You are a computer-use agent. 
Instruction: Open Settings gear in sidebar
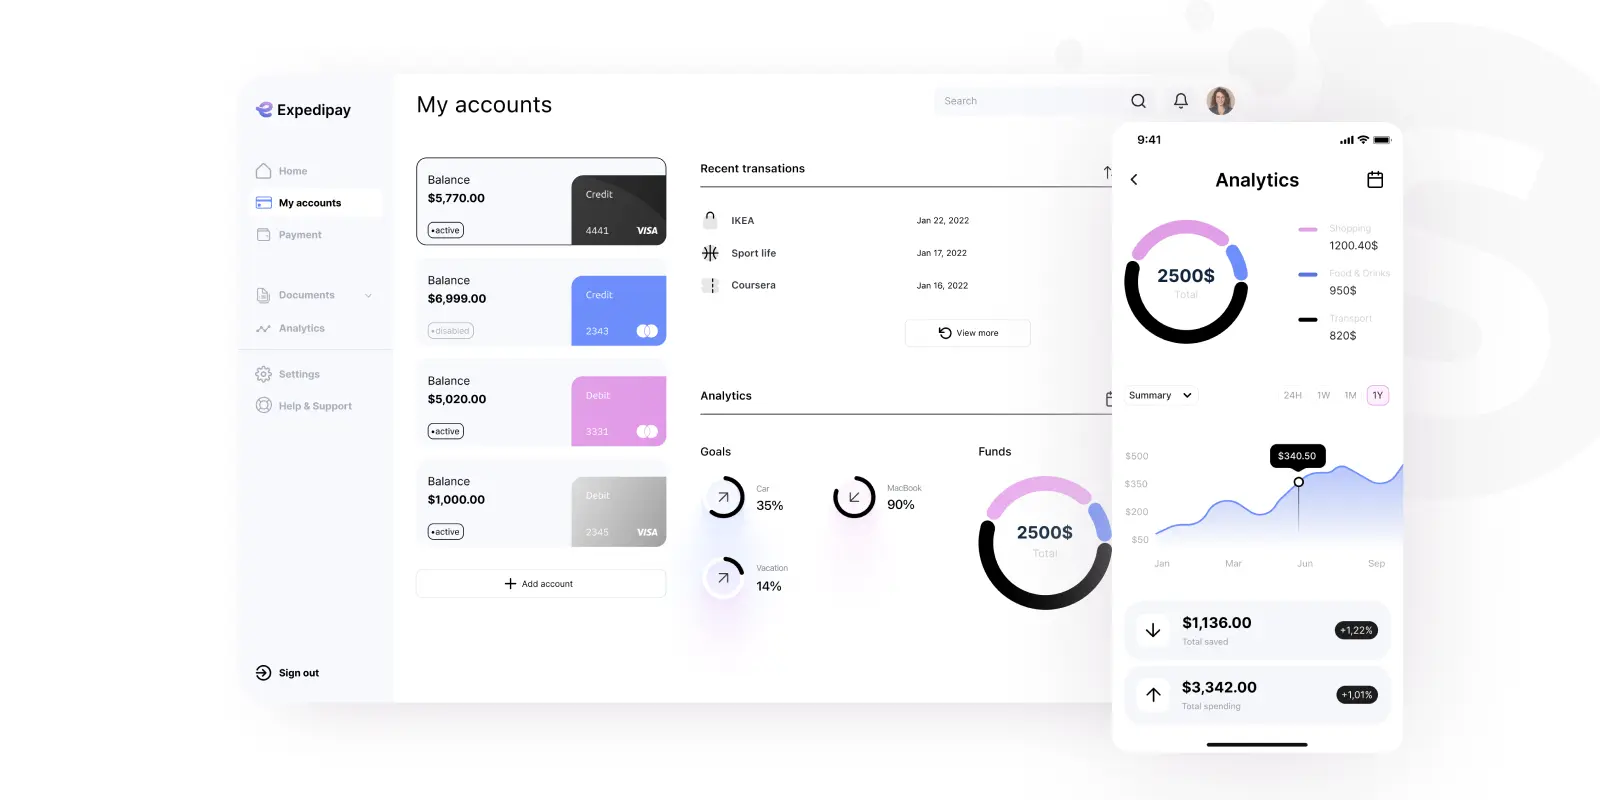click(x=263, y=374)
